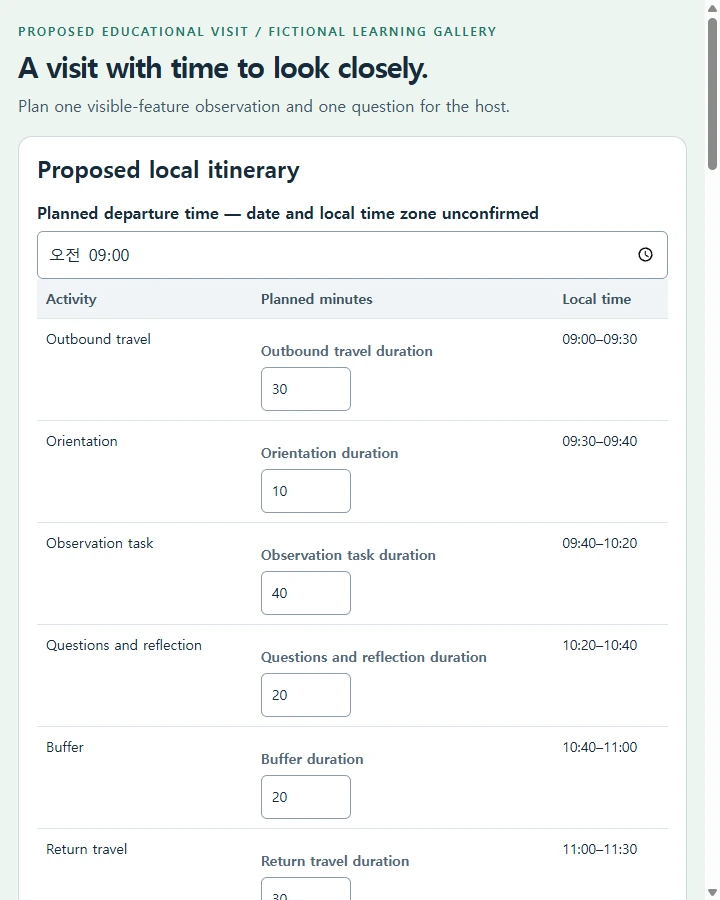The height and width of the screenshot is (900, 720).
Task: Edit the Outbound travel duration field
Action: (x=305, y=389)
